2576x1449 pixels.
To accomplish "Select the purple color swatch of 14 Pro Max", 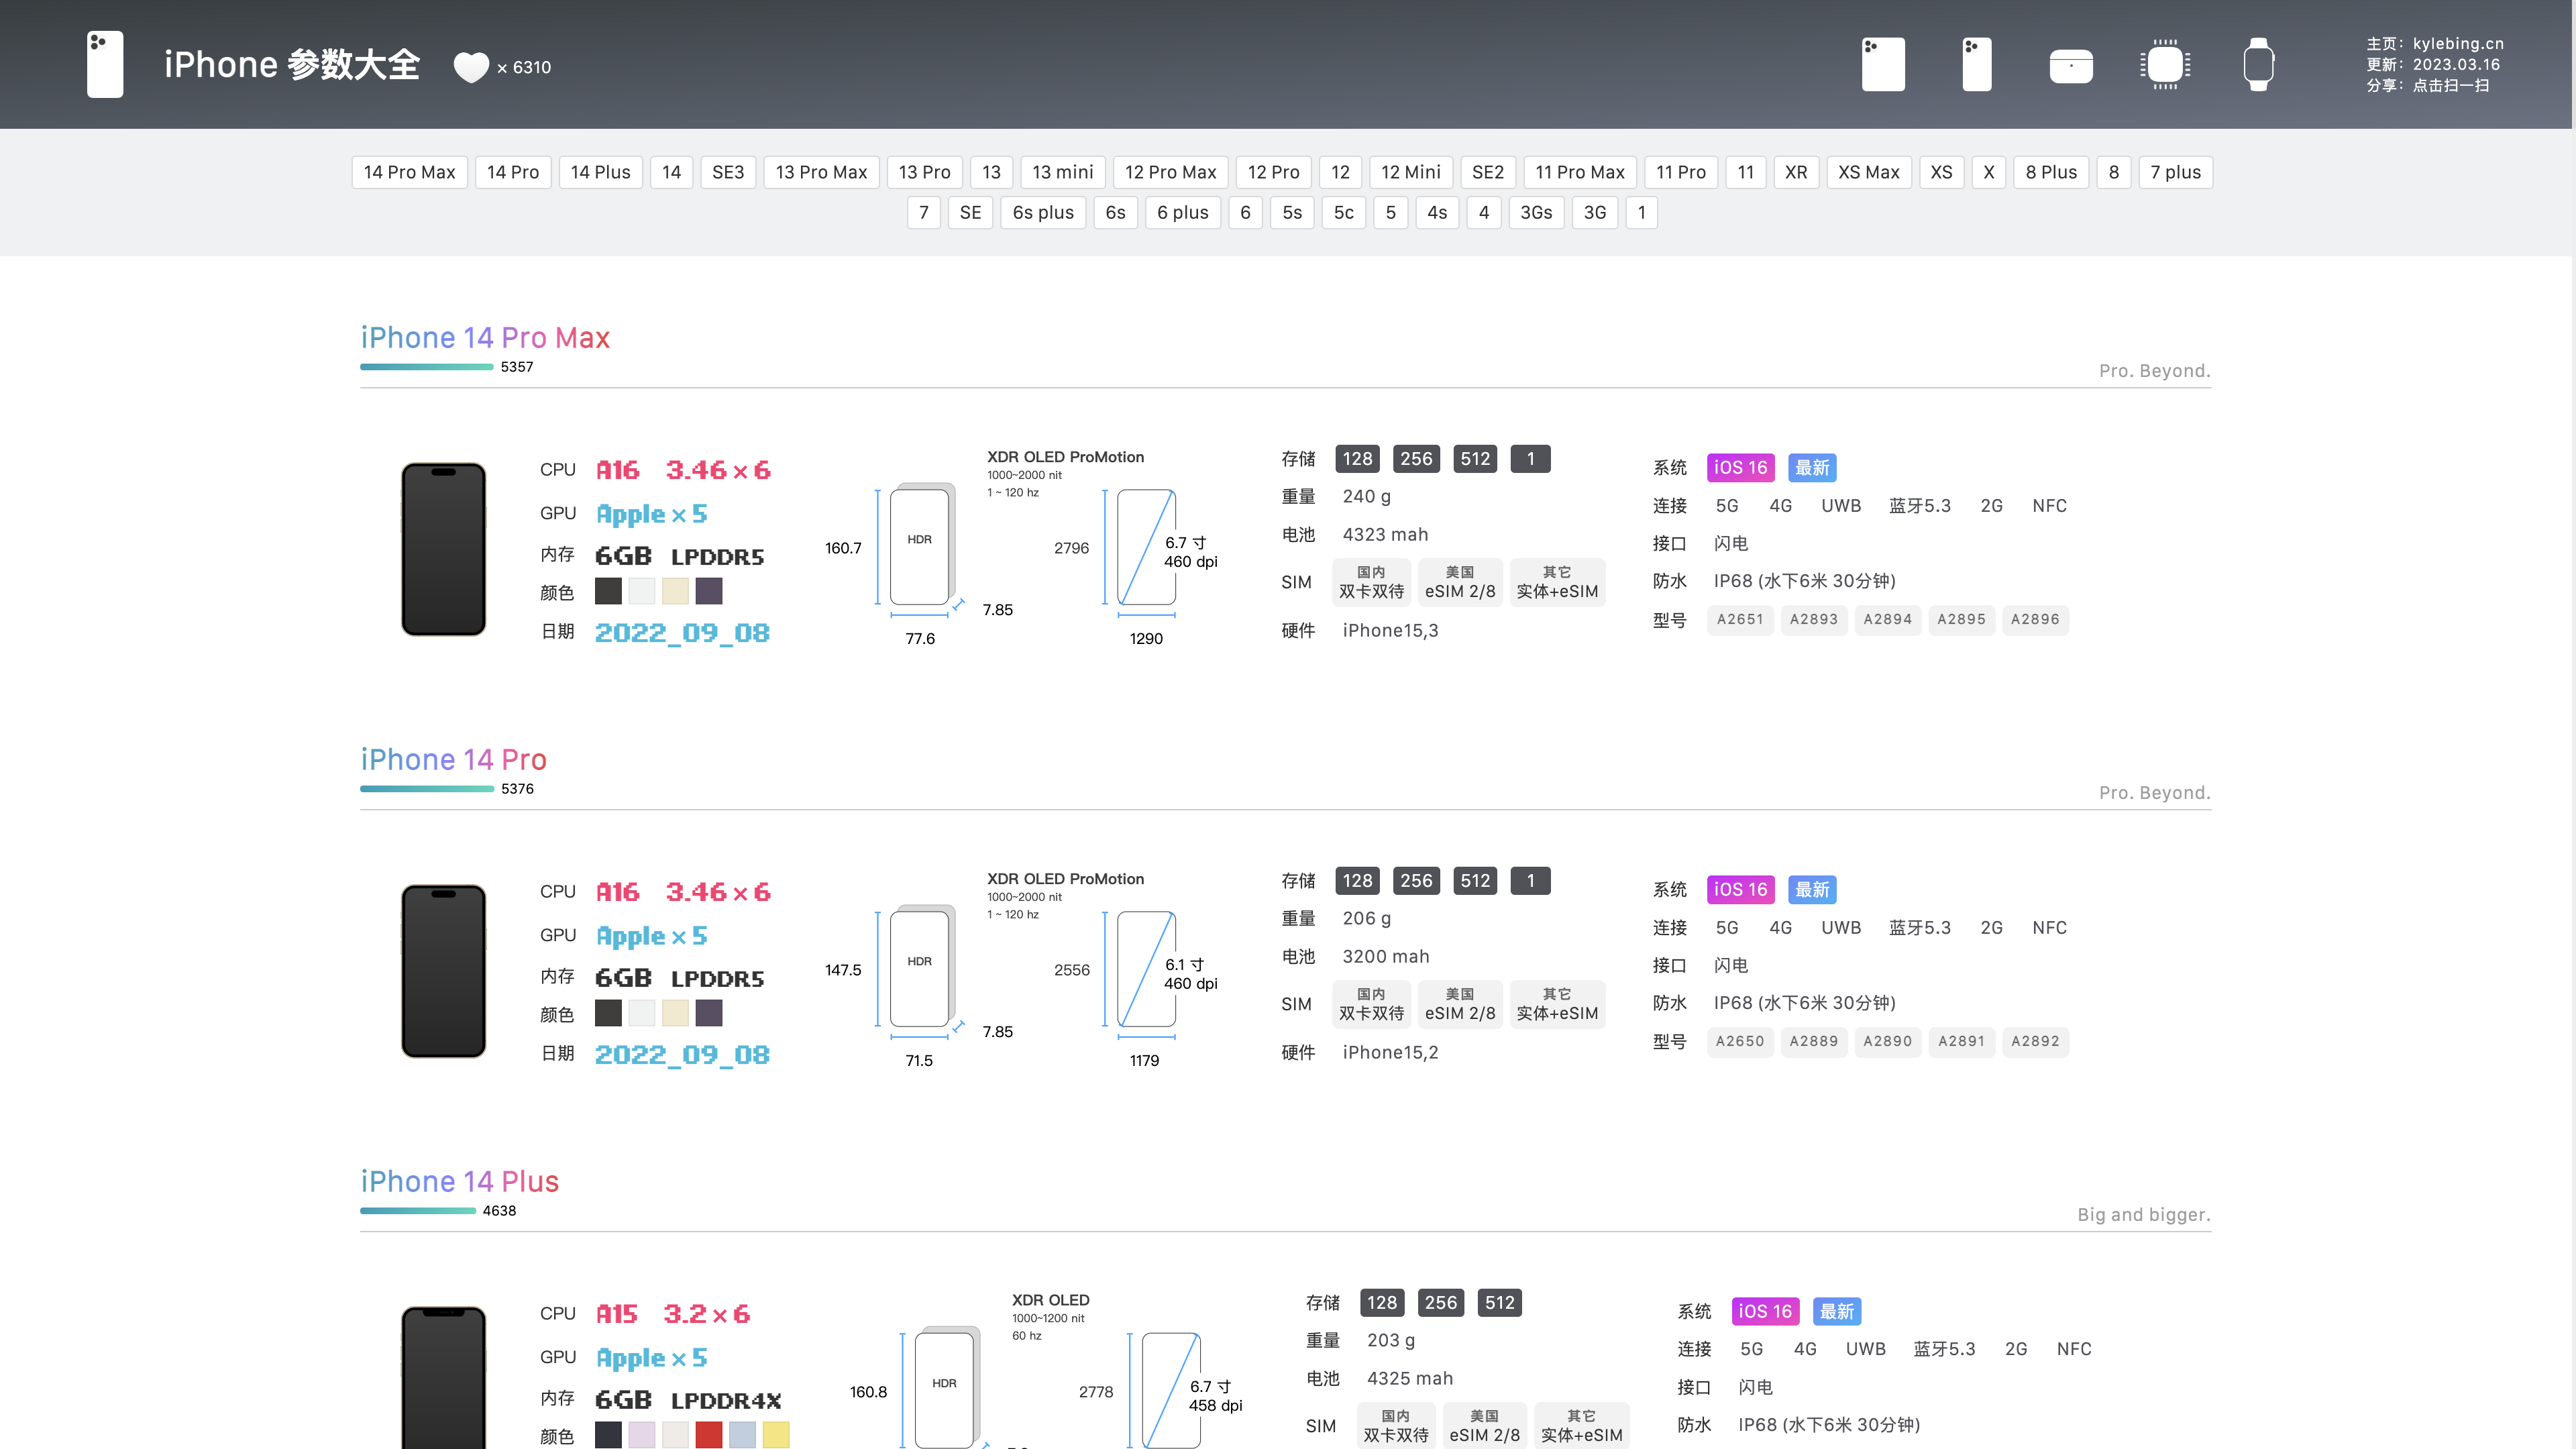I will (x=709, y=592).
